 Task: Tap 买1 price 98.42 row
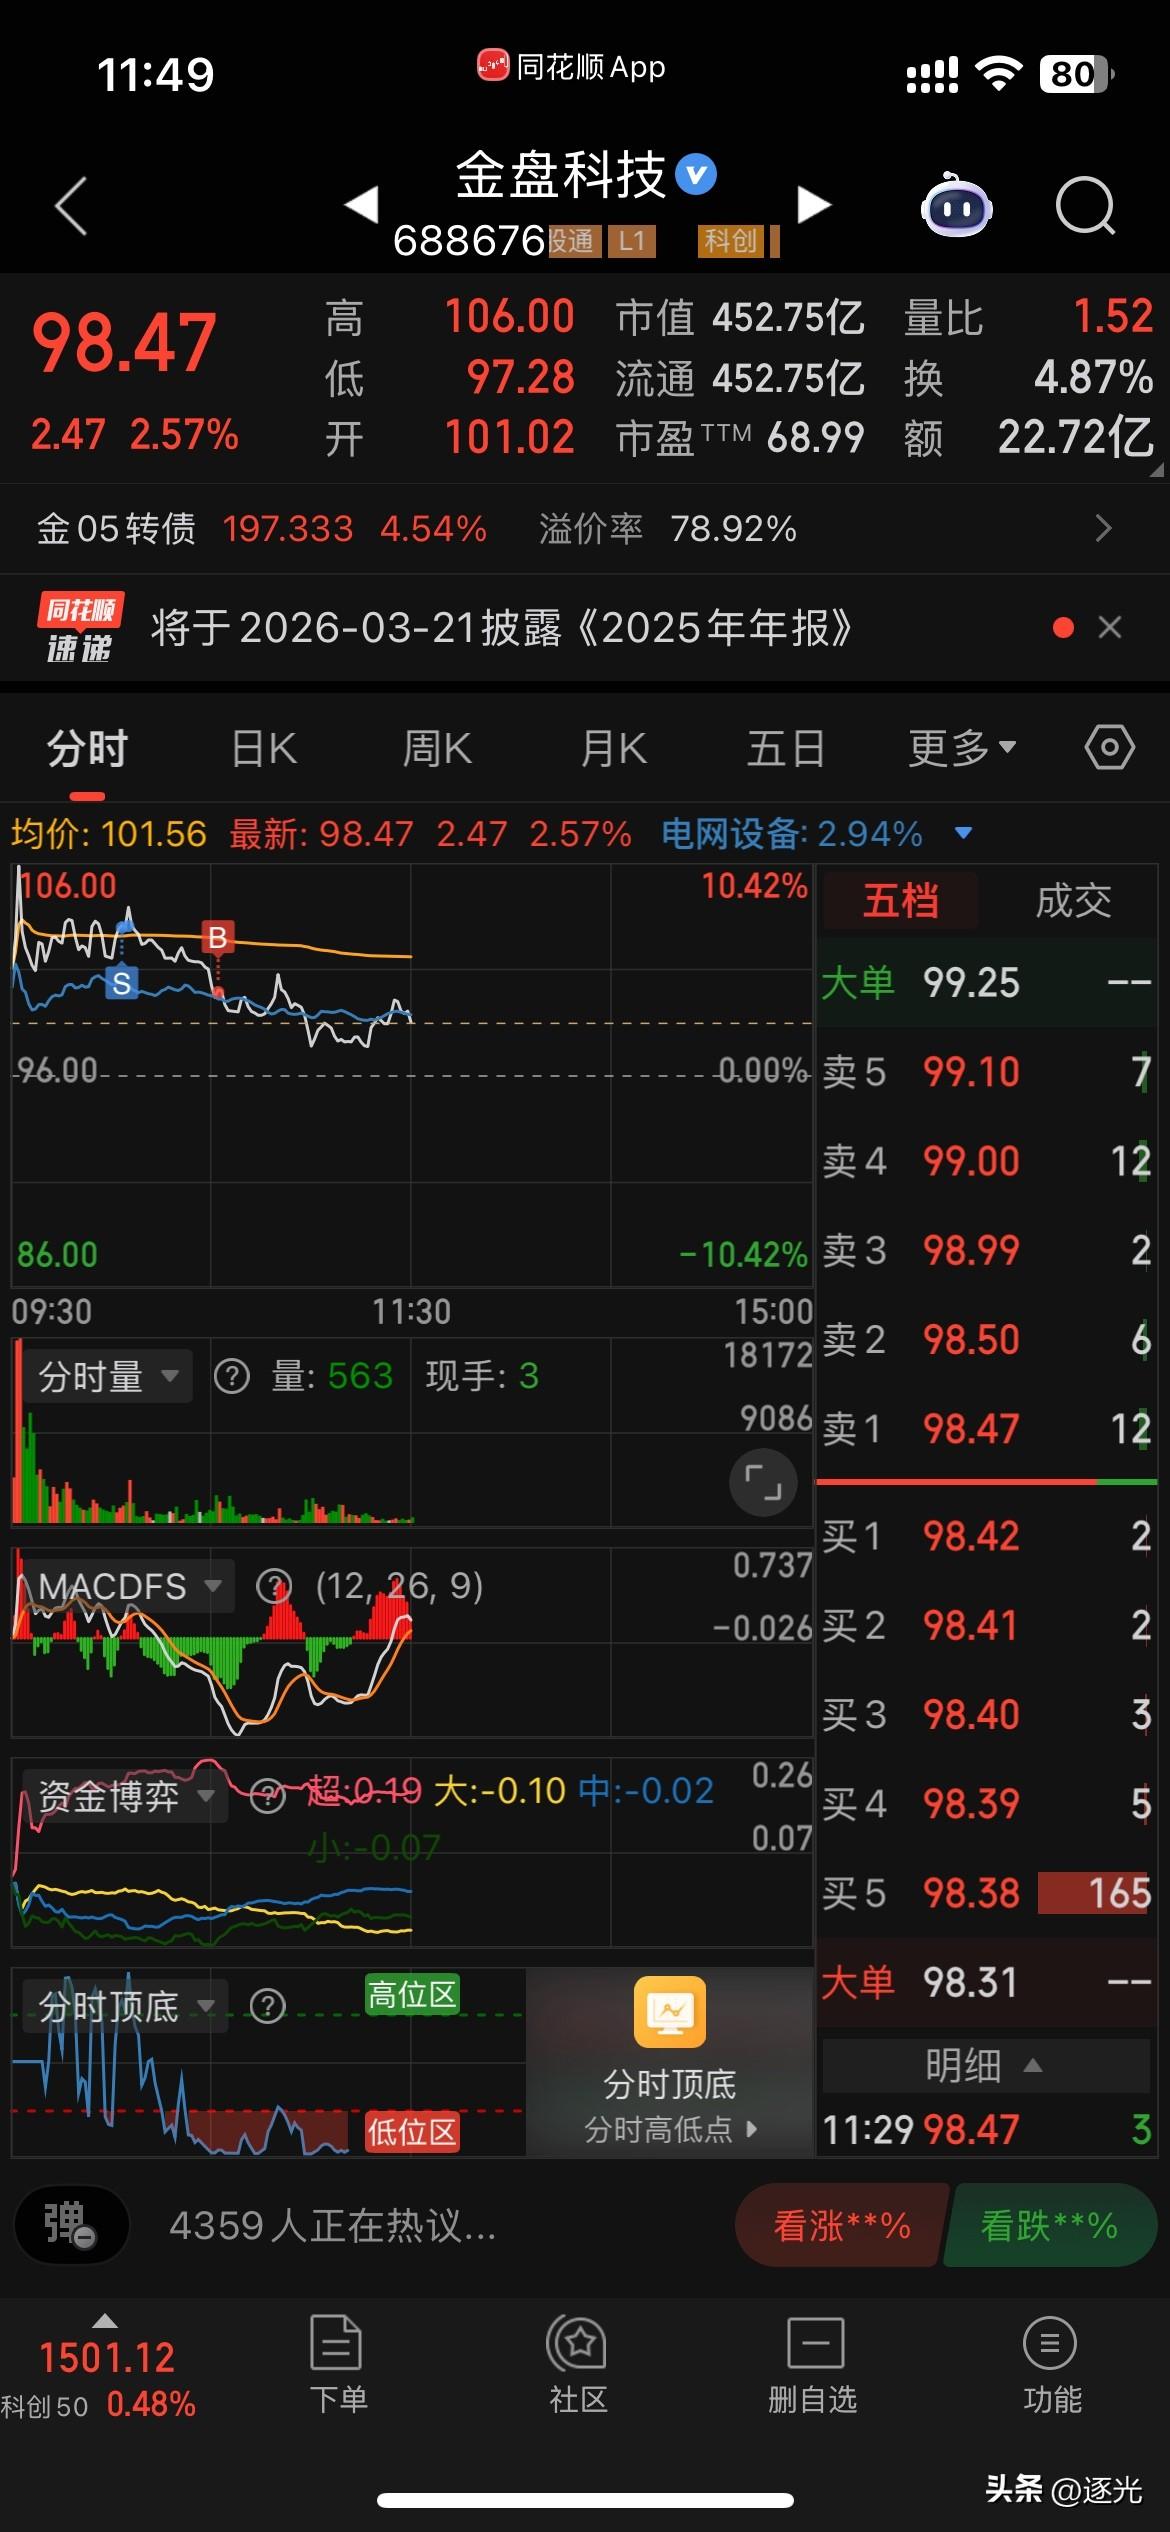coord(987,1536)
